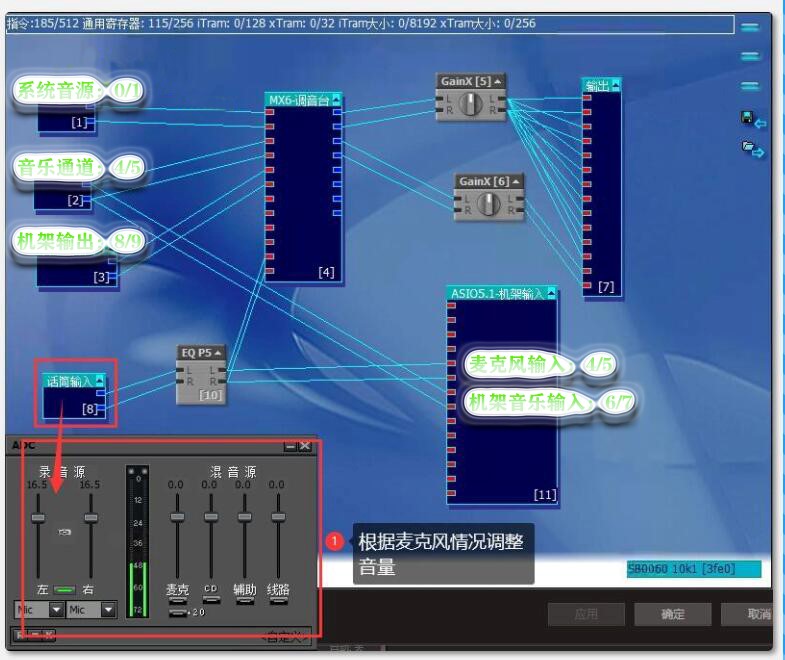This screenshot has width=785, height=660.
Task: Open the left channel Mic source dropdown
Action: click(56, 609)
